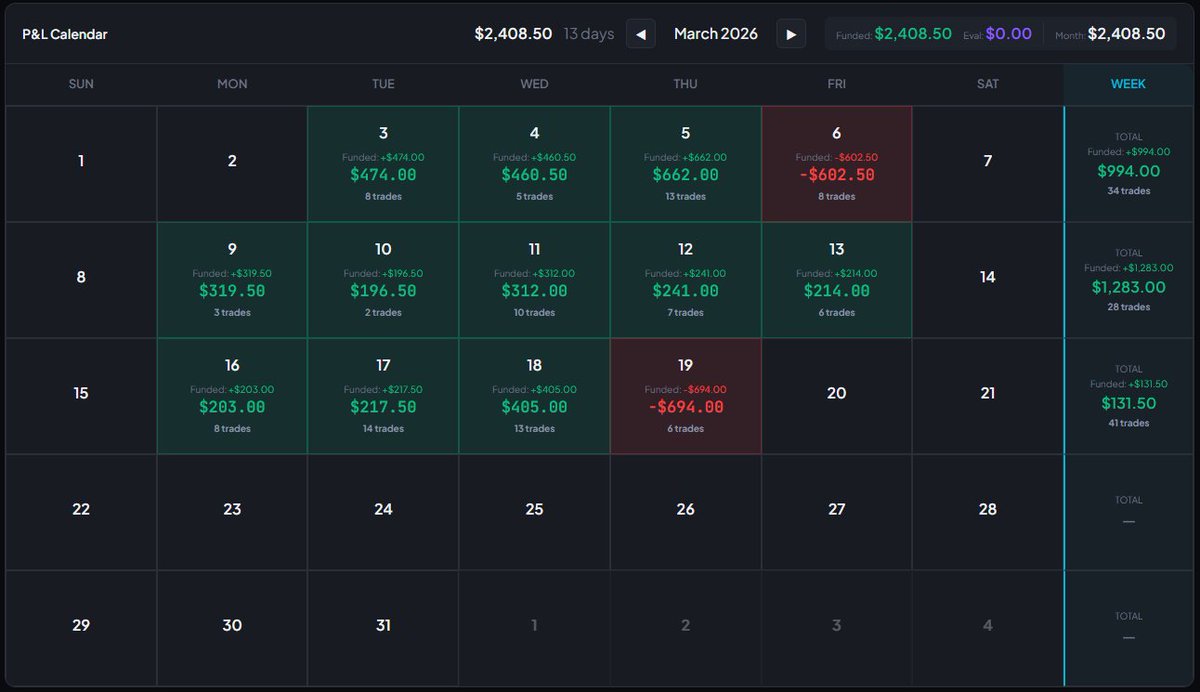Click the 13 days label
This screenshot has height=692, width=1200.
click(589, 34)
